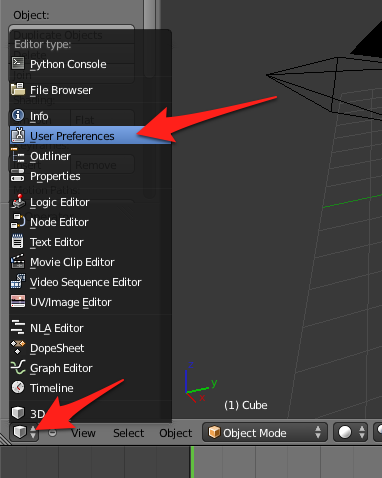This screenshot has height=478, width=382.
Task: Select Python Console editor type
Action: 90,64
